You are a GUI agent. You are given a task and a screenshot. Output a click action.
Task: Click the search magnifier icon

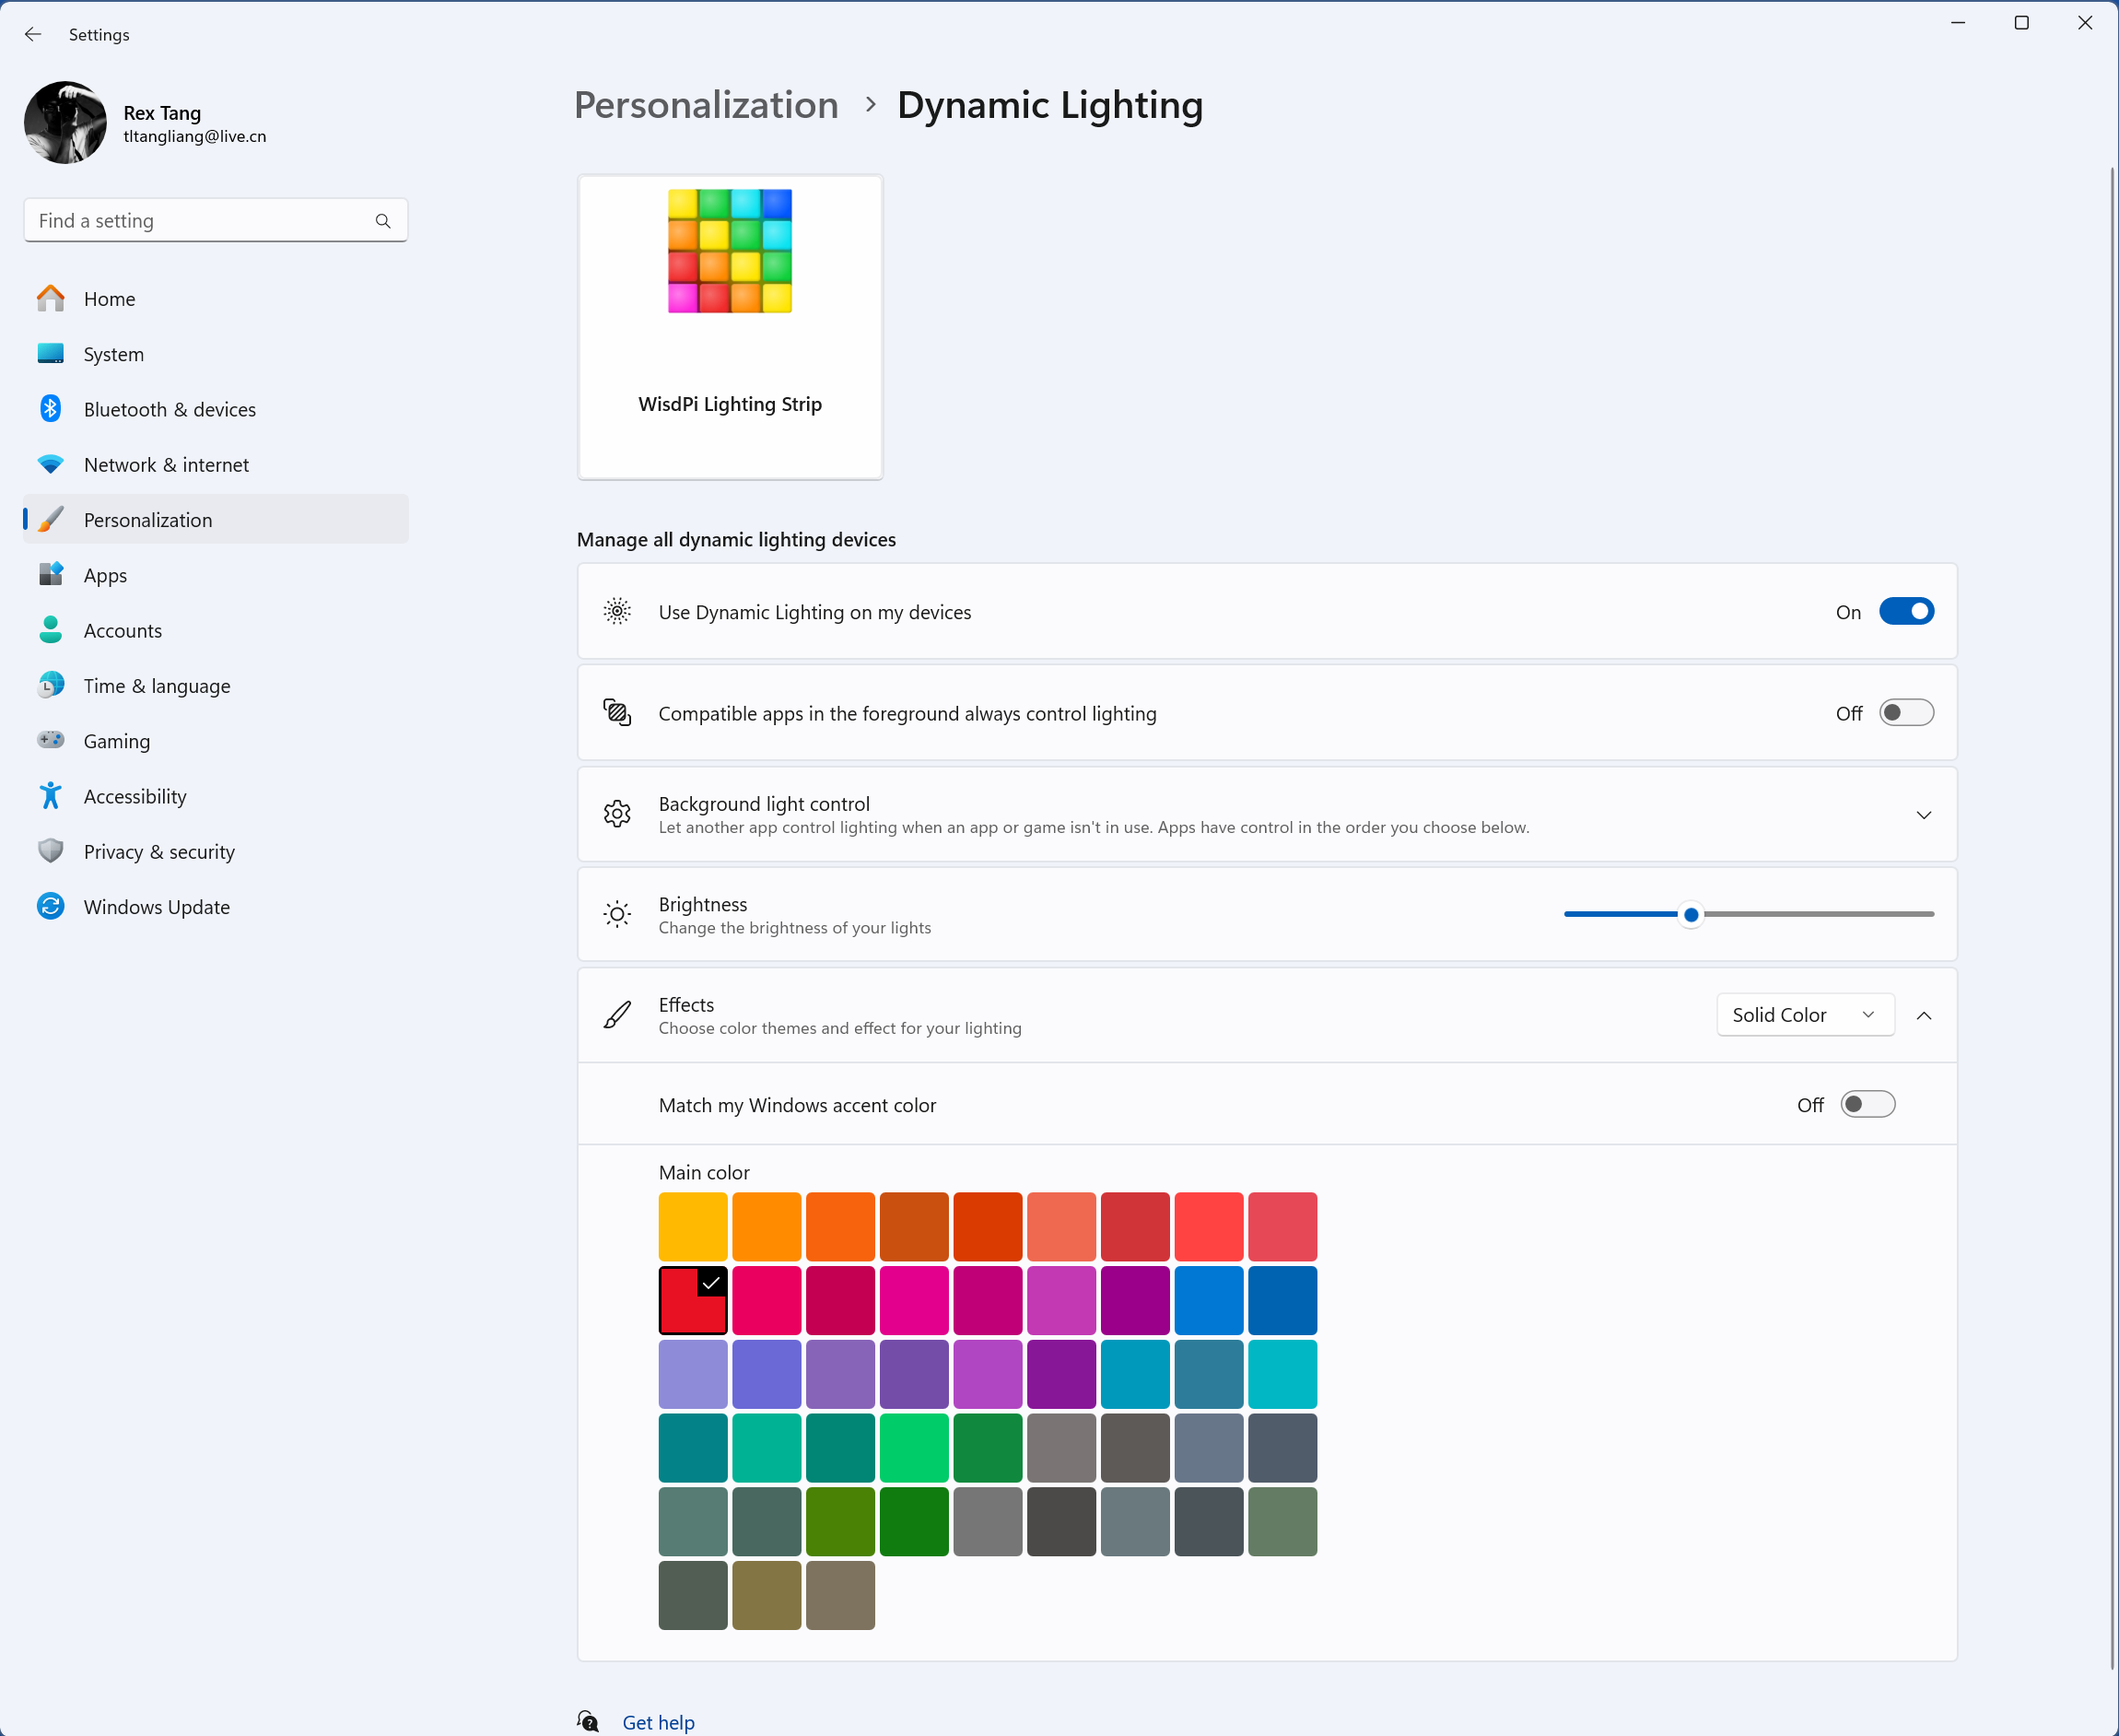(383, 221)
